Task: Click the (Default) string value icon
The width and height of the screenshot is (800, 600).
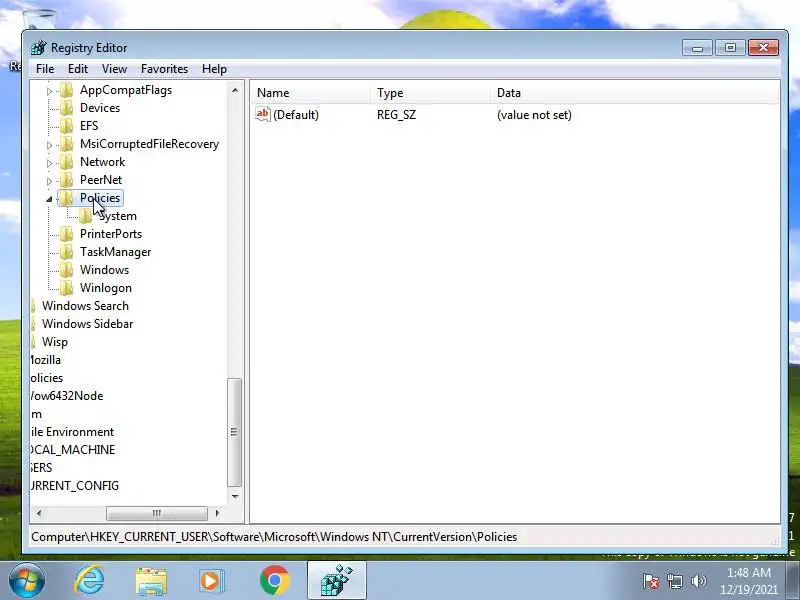Action: (263, 114)
